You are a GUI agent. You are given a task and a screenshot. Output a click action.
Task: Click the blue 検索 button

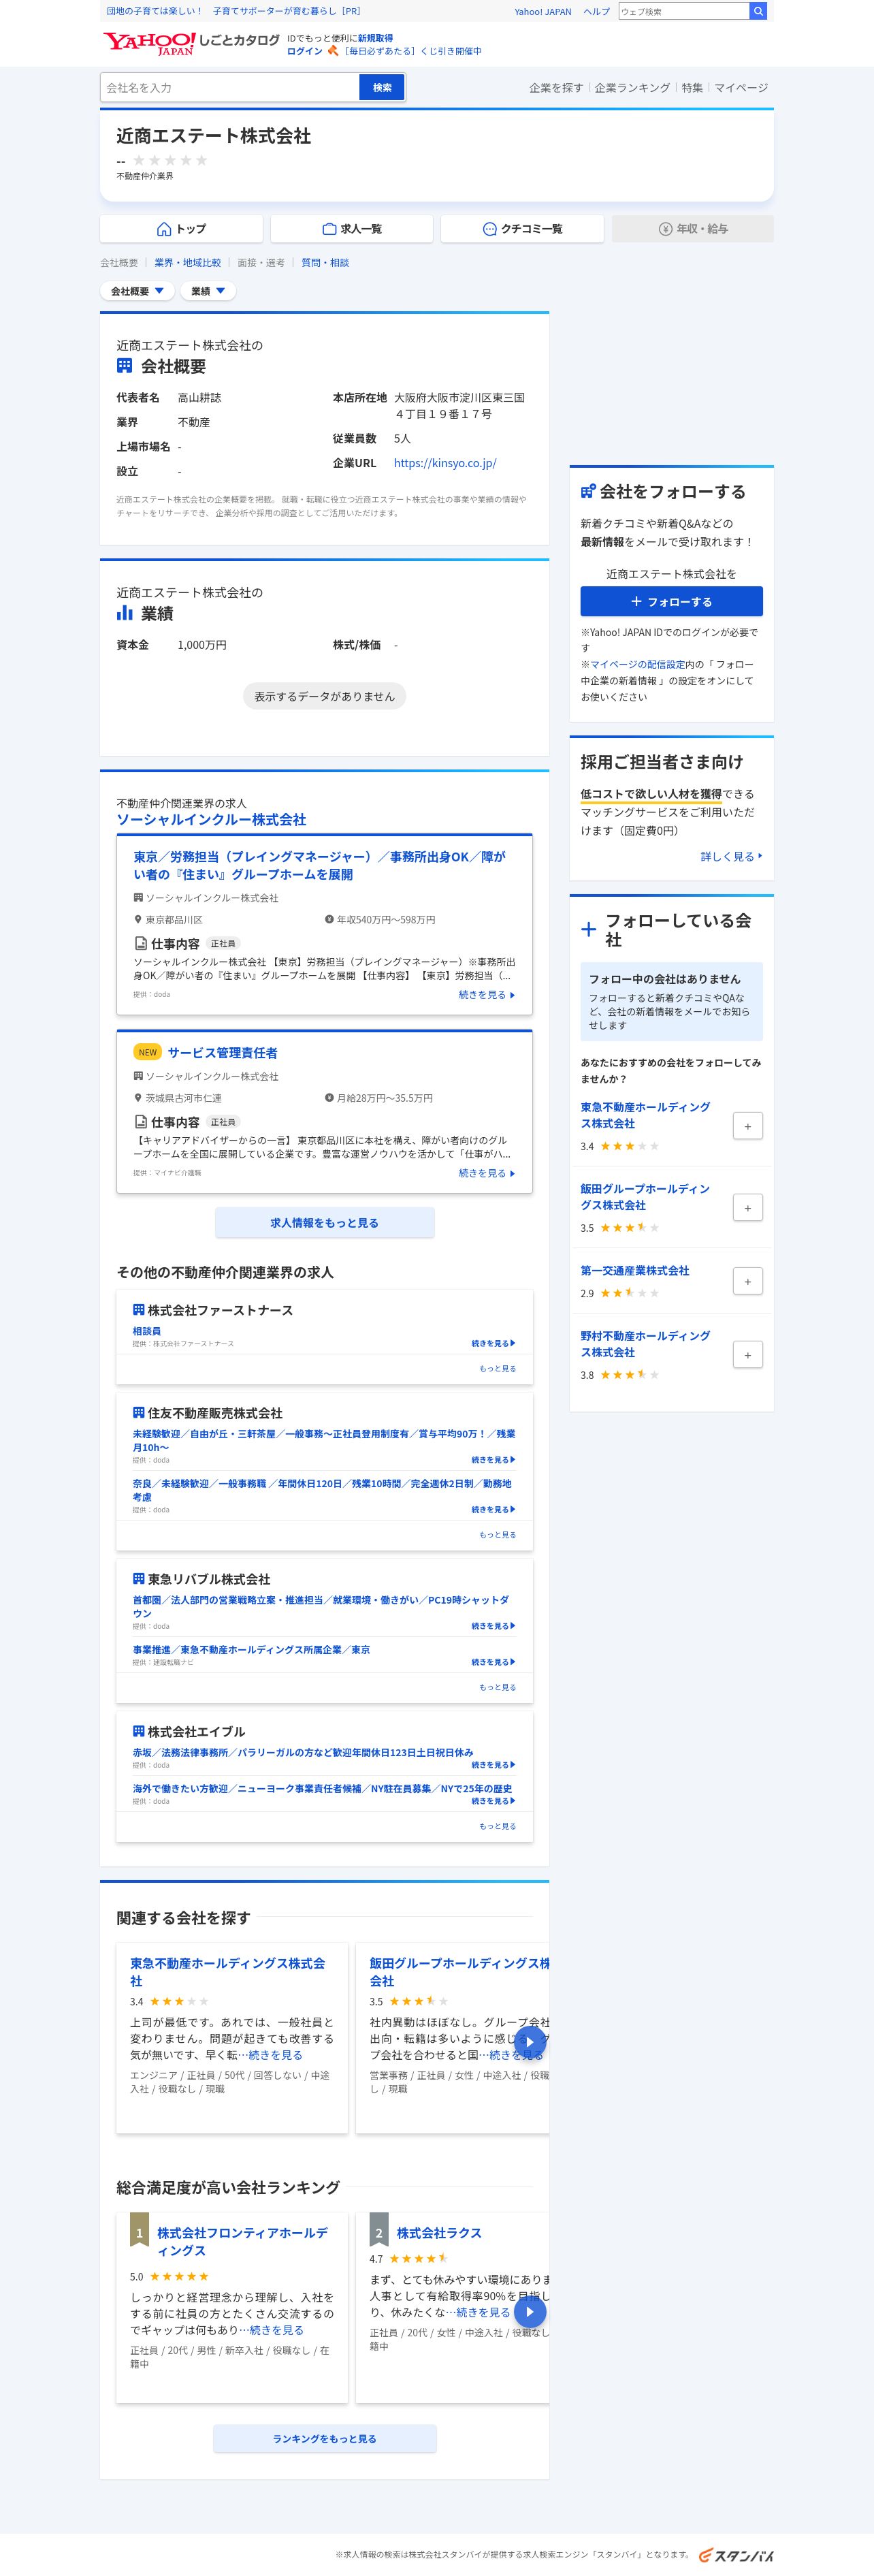[x=382, y=88]
